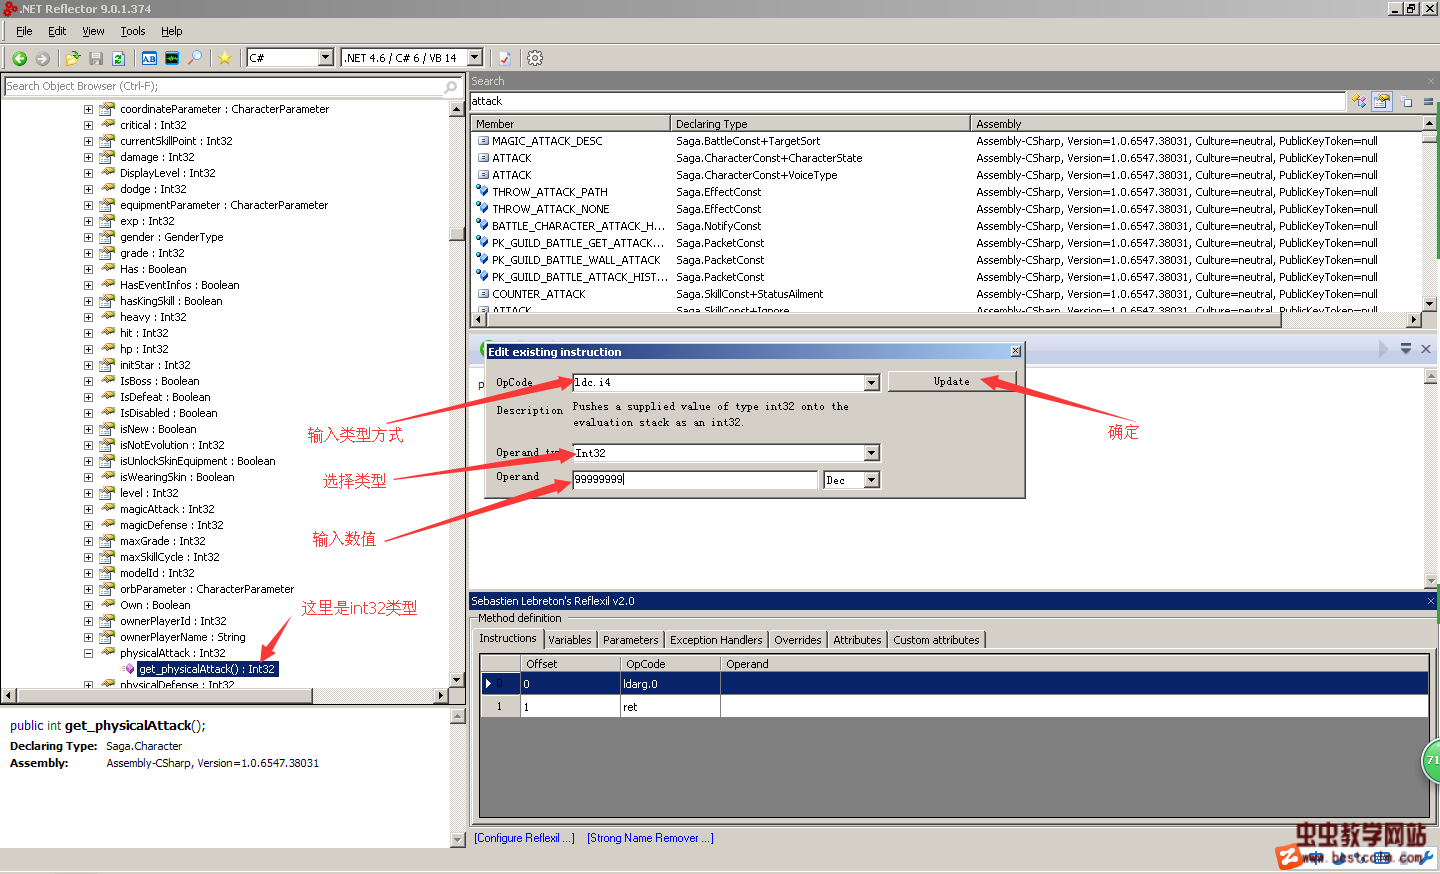The height and width of the screenshot is (874, 1440).
Task: Switch to the Exception Handlers tab
Action: click(x=715, y=640)
